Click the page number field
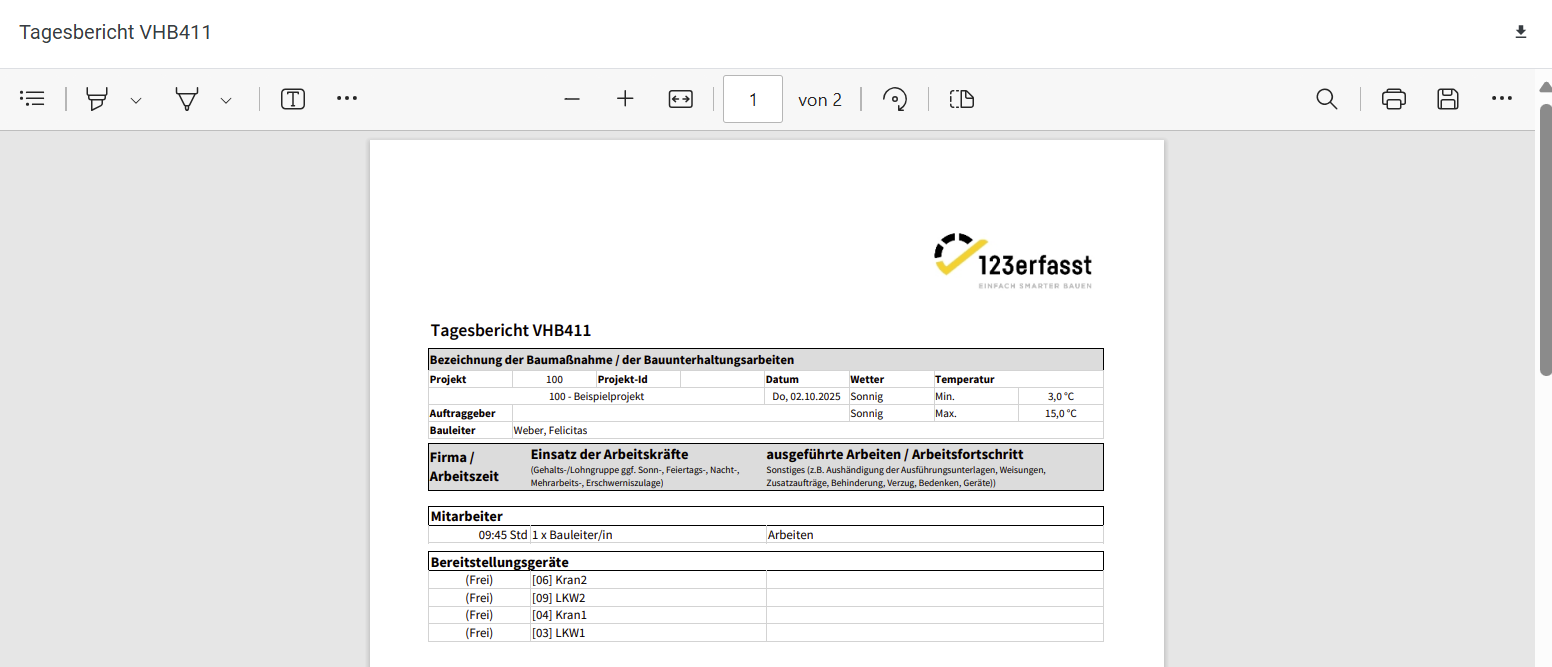 pos(753,99)
